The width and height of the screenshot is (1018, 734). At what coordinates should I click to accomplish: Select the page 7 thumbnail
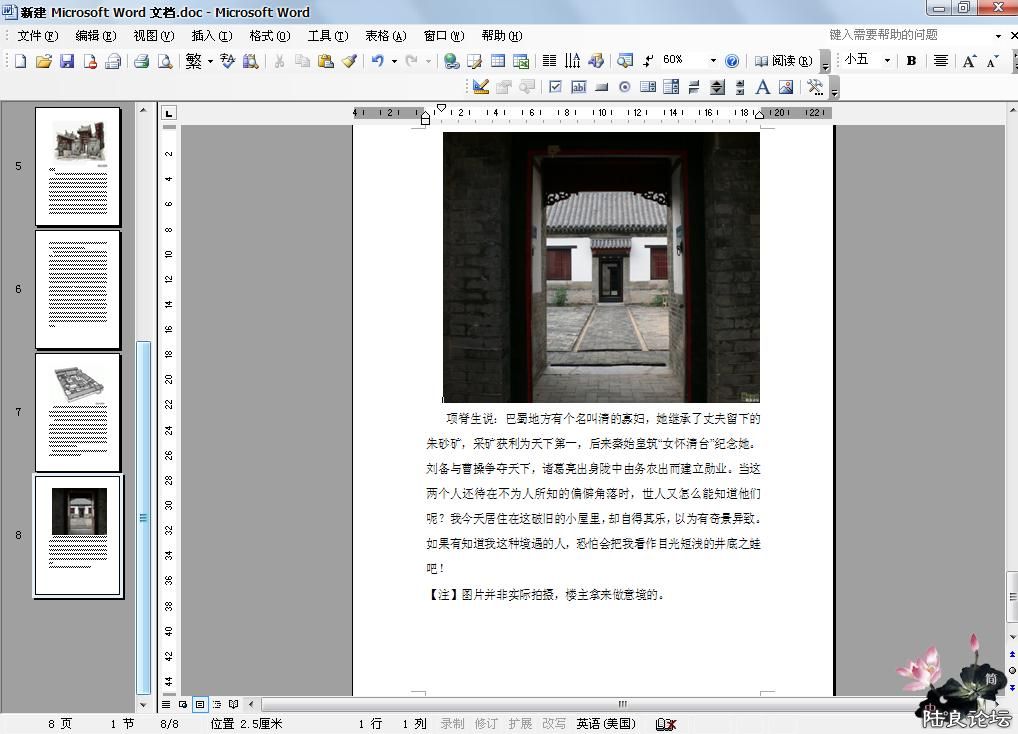click(78, 412)
